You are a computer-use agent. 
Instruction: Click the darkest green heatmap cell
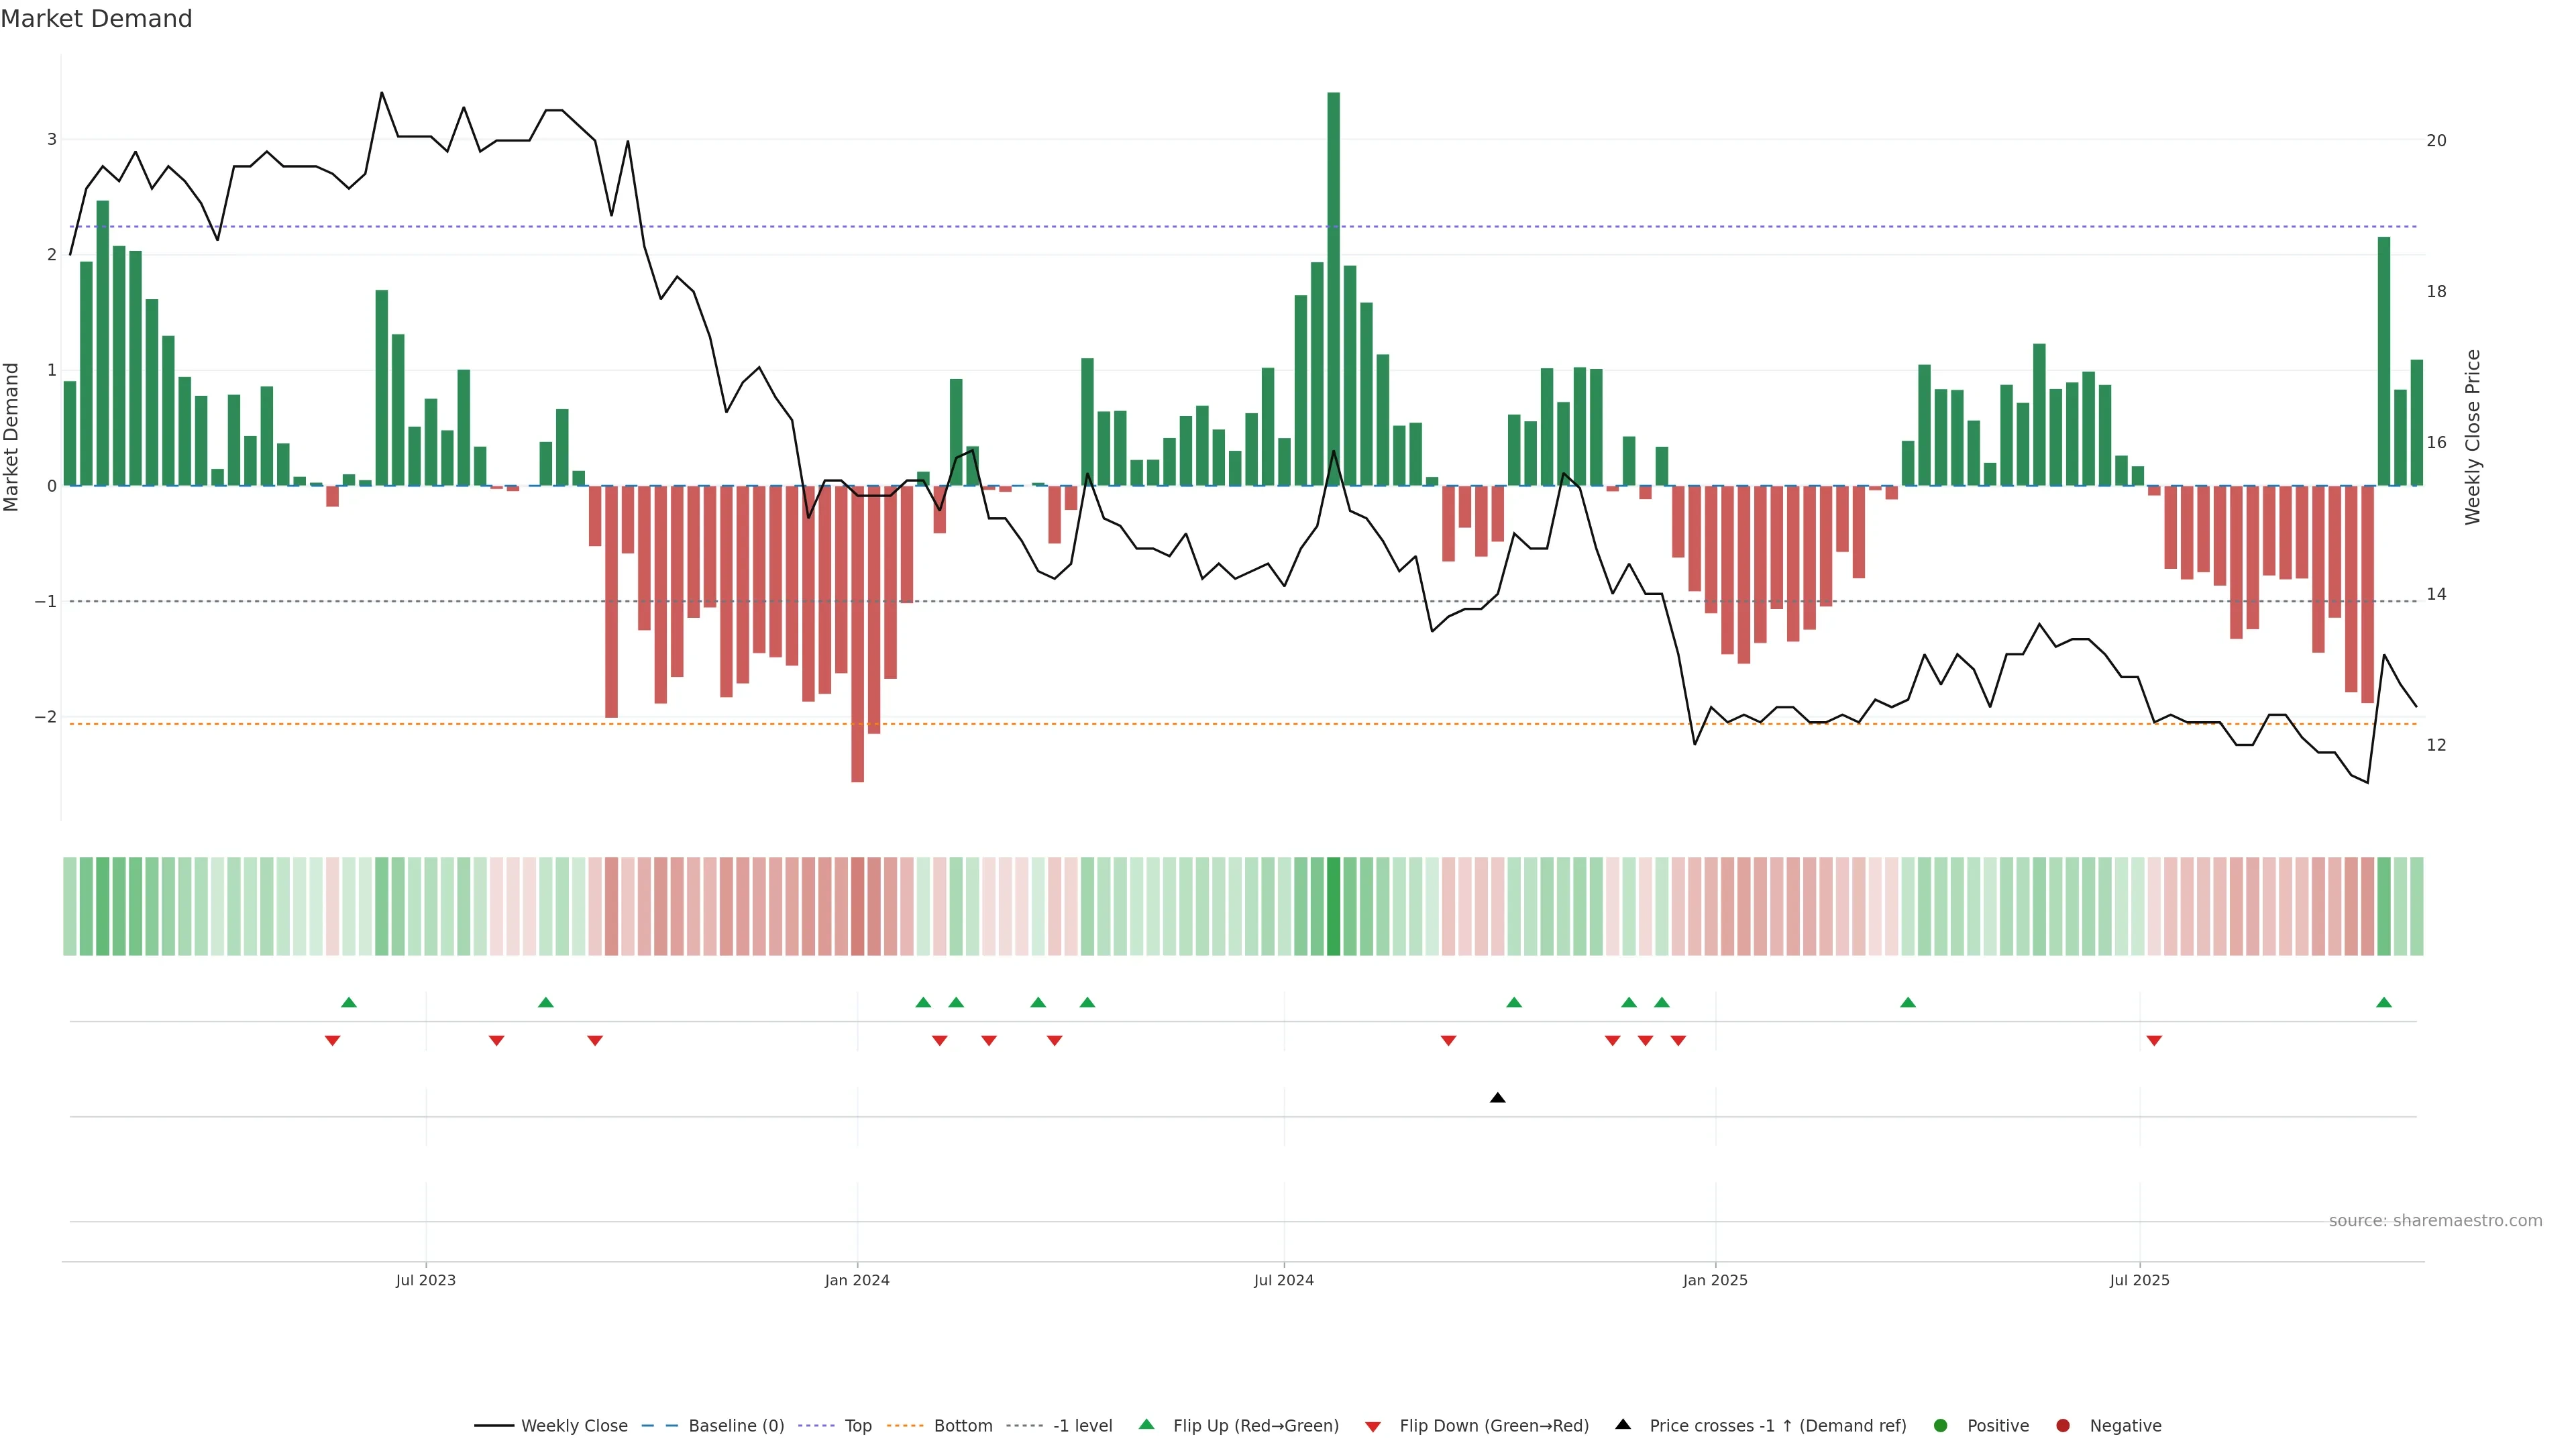[1333, 906]
